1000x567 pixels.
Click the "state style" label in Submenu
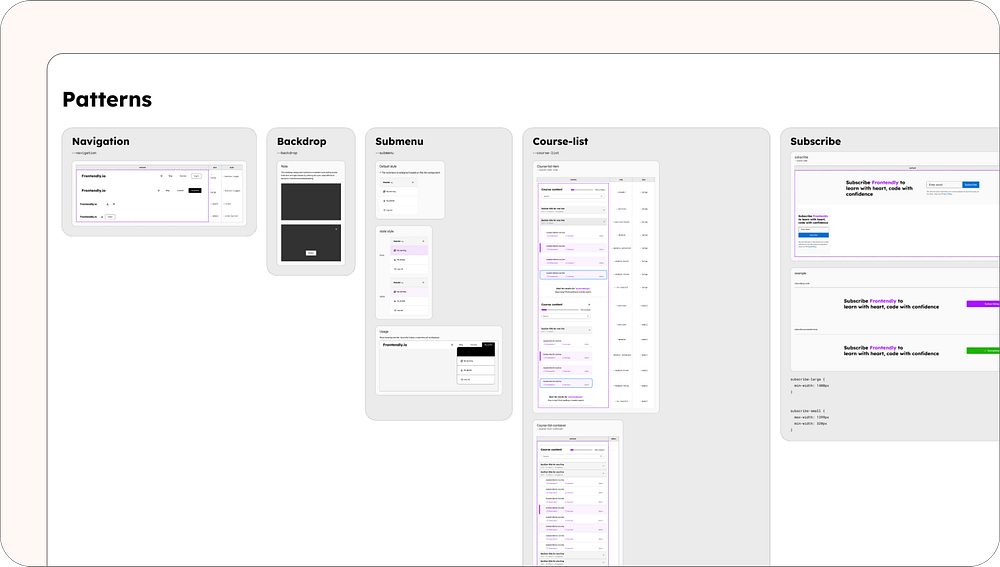(x=386, y=232)
